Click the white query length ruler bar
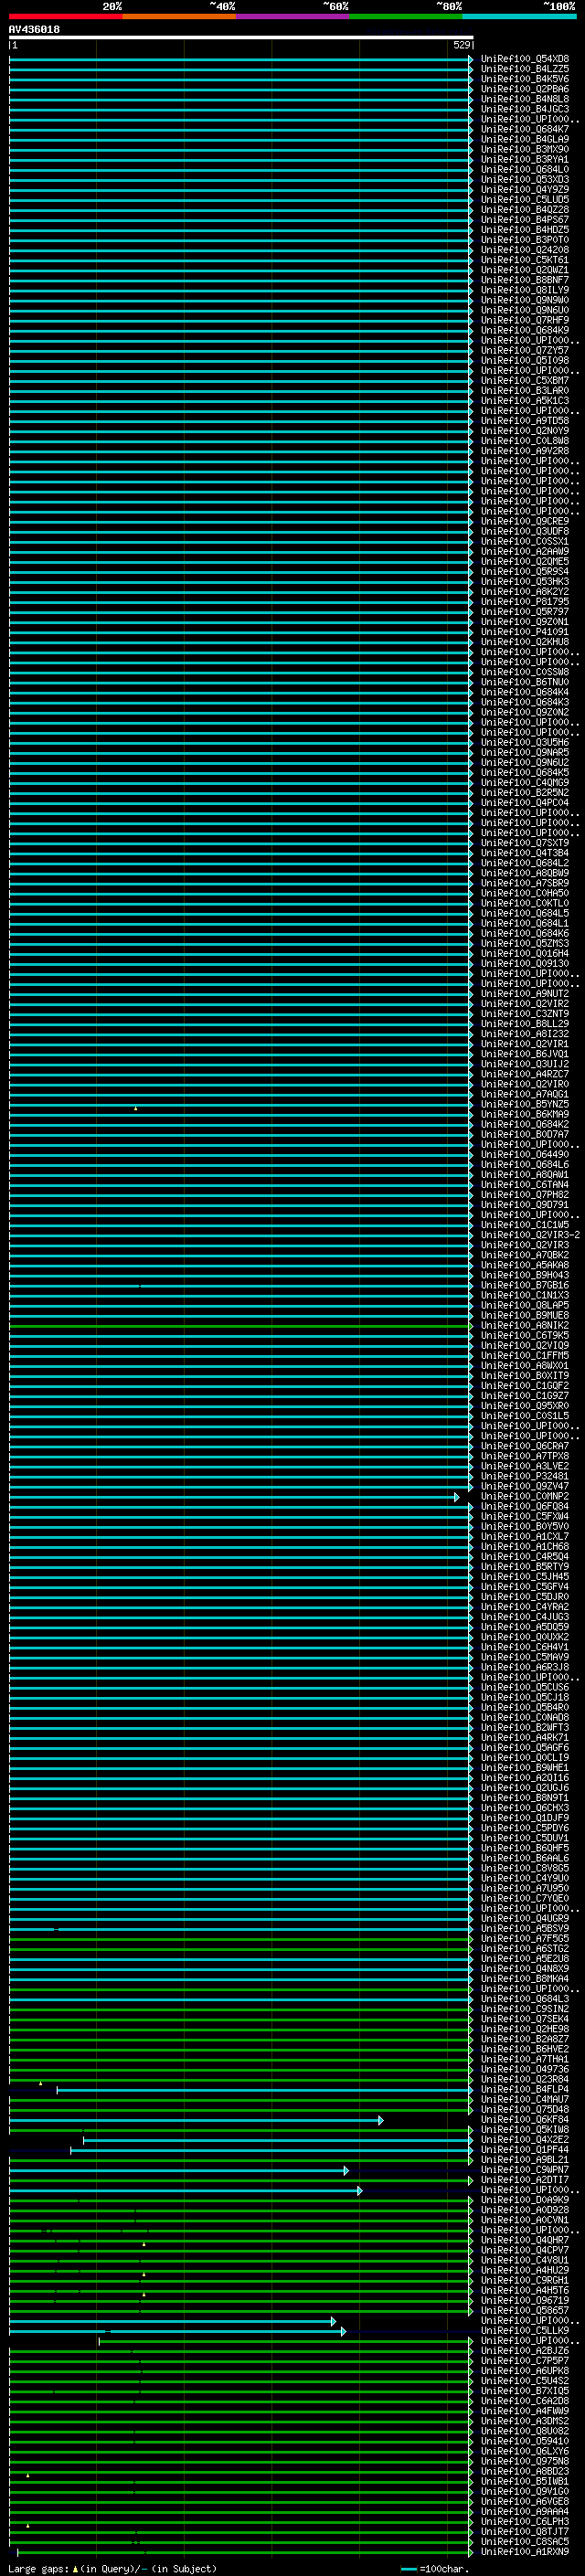Image resolution: width=585 pixels, height=2576 pixels. [241, 38]
